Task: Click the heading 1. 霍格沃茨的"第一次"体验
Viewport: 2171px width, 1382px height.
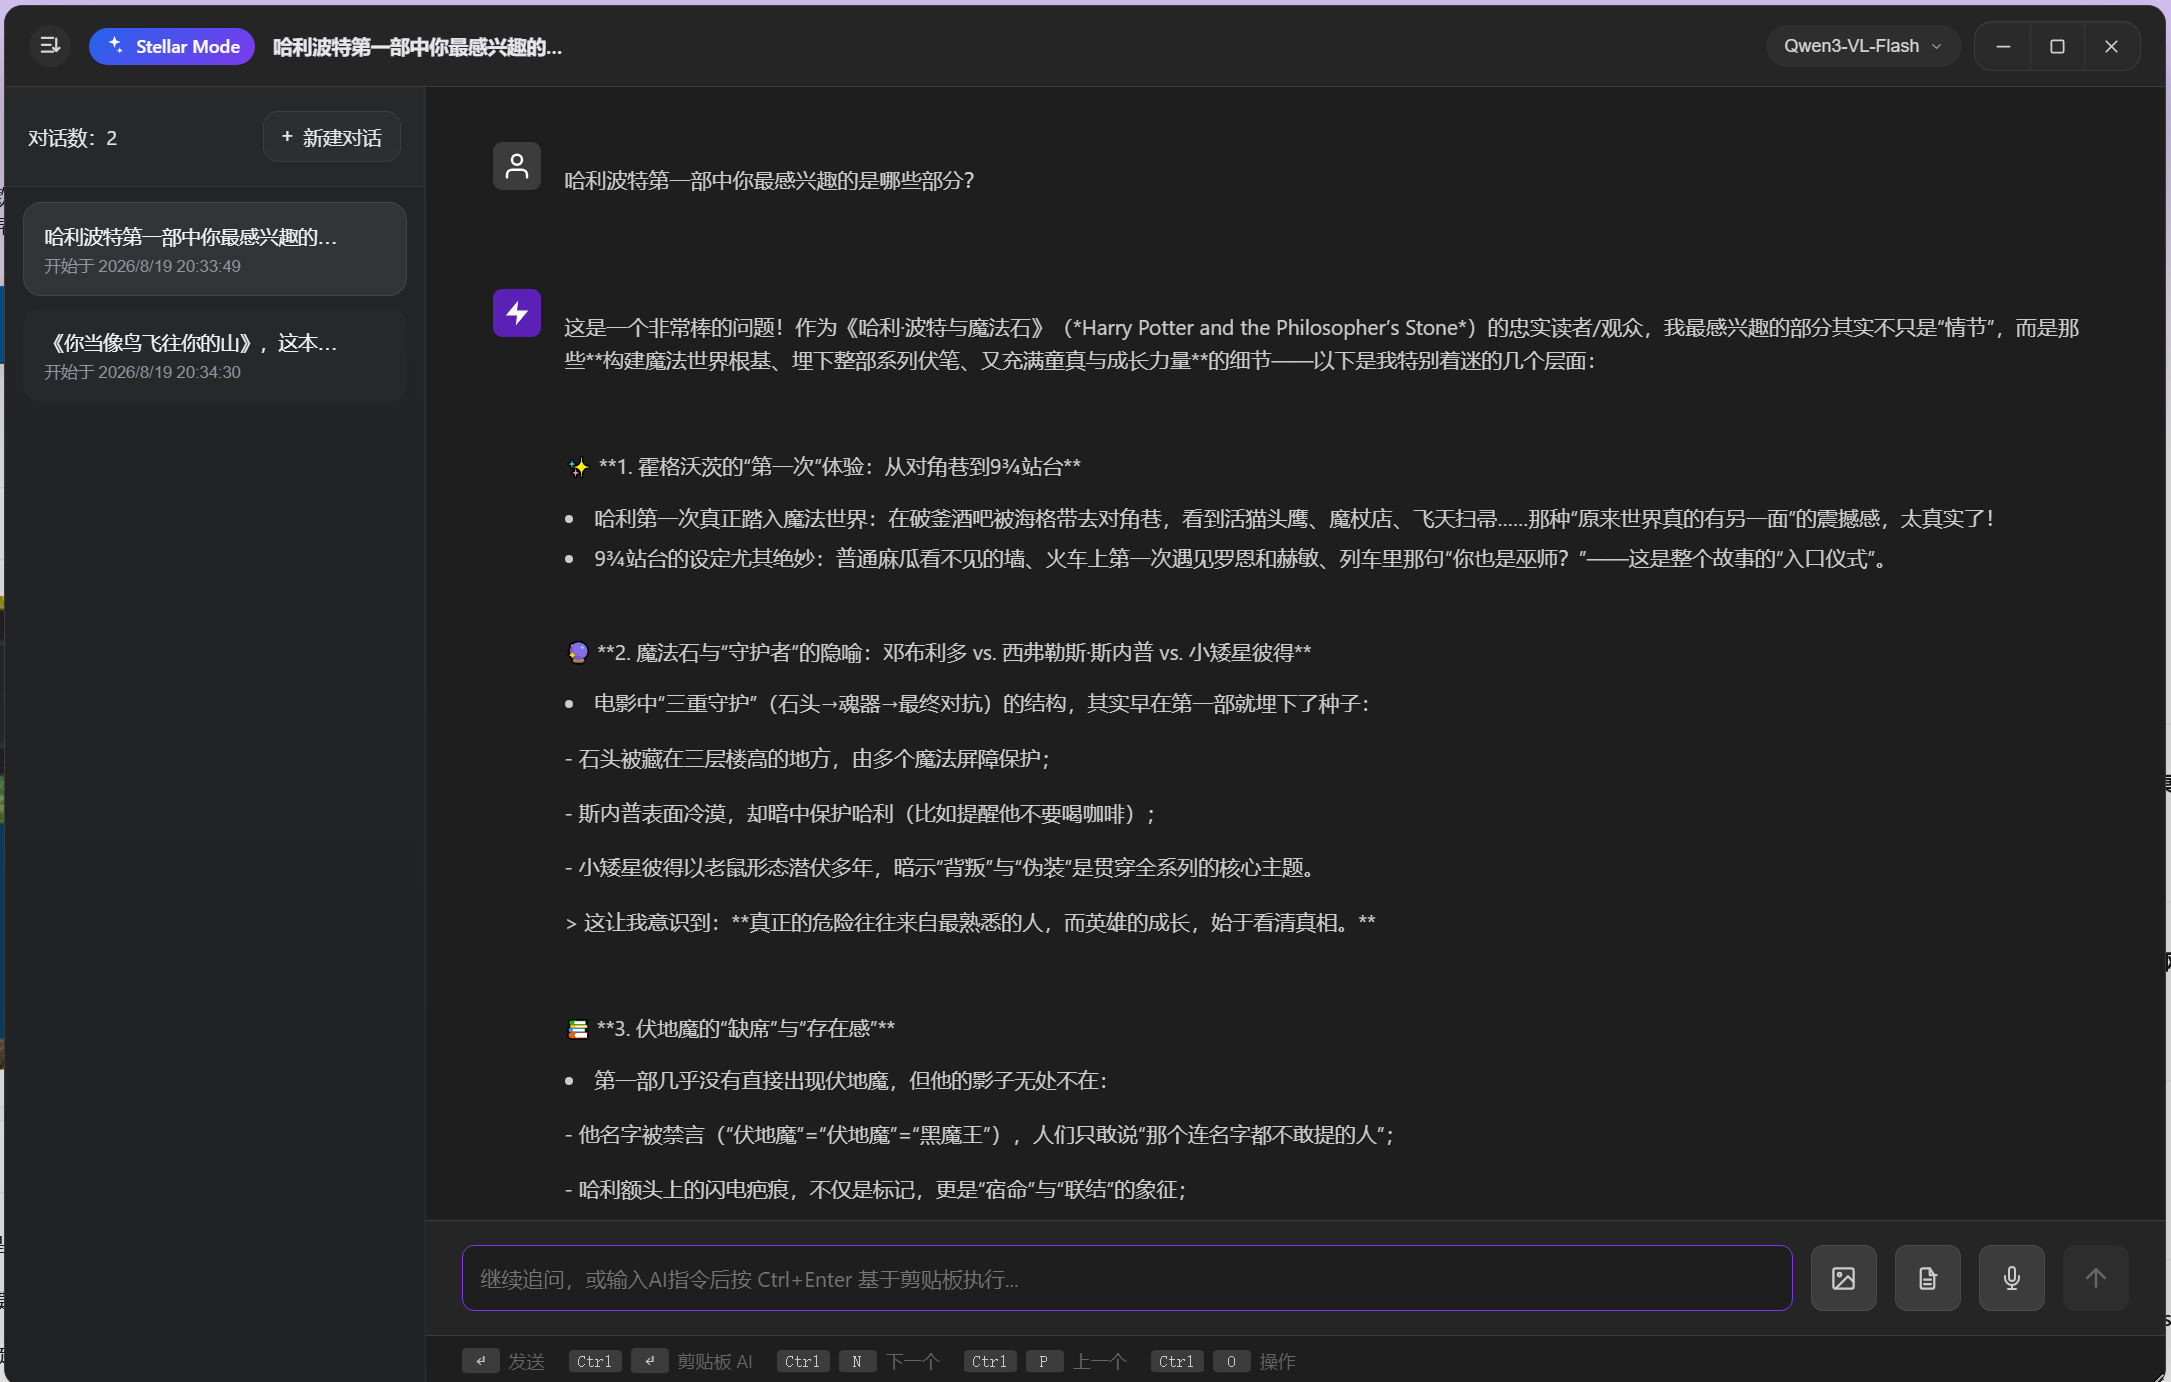Action: 840,466
